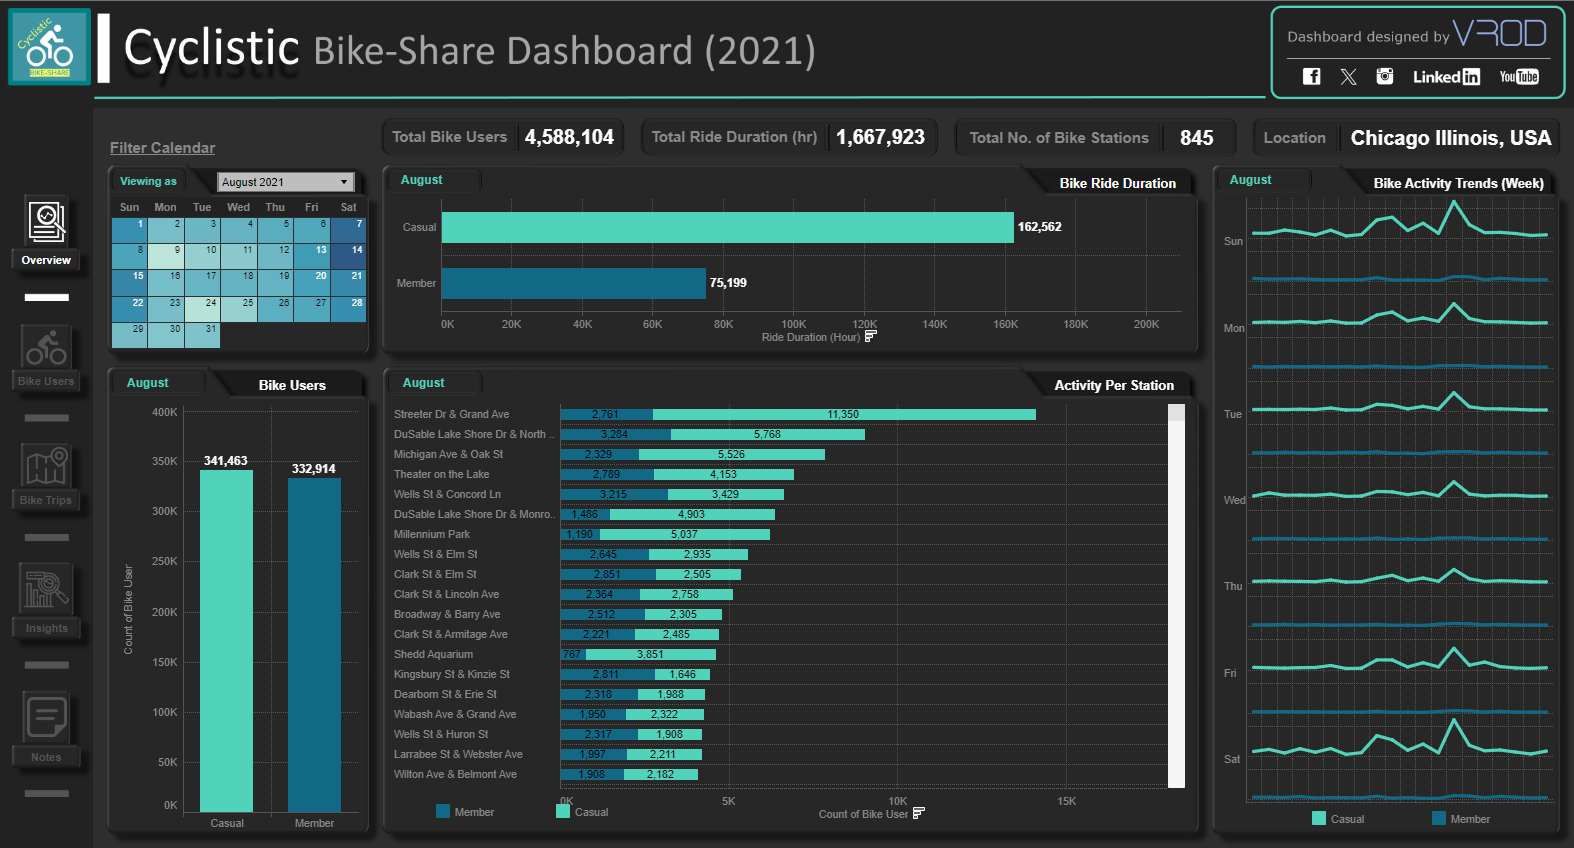Click the Overview label button

point(46,260)
